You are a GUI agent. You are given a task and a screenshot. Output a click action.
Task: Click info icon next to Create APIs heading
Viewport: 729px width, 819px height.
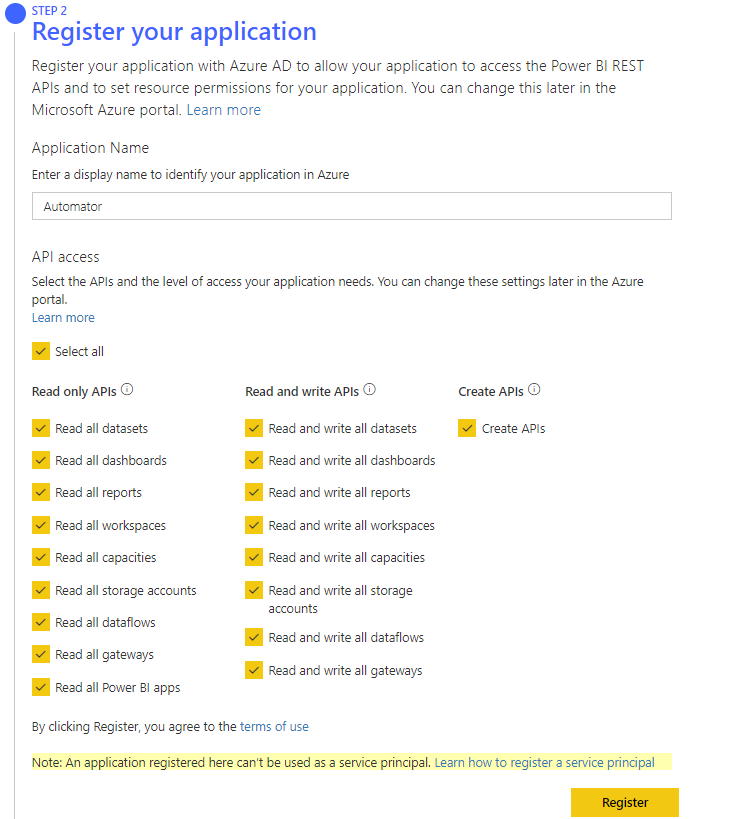pyautogui.click(x=534, y=391)
